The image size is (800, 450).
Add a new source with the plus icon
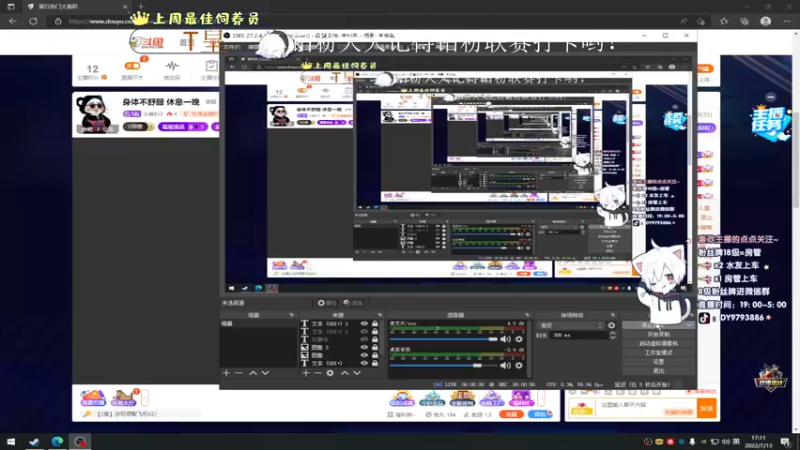pos(305,373)
